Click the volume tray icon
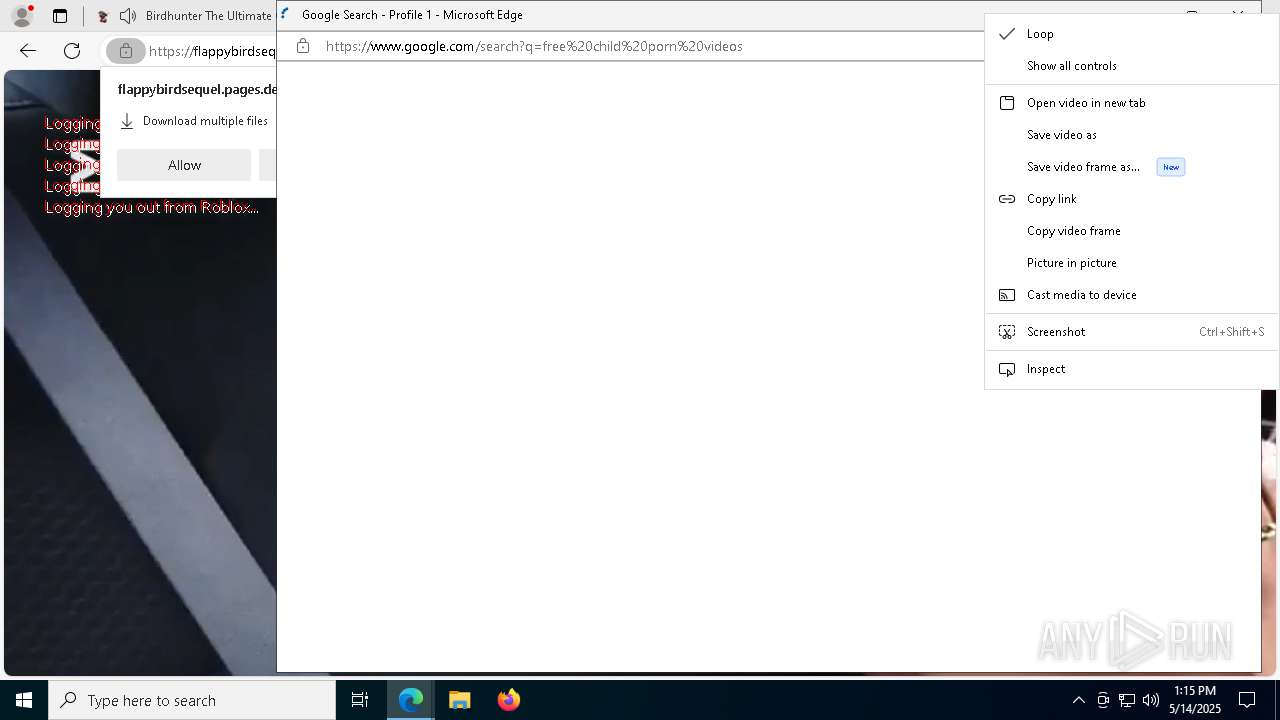Image resolution: width=1280 pixels, height=720 pixels. [x=1151, y=700]
